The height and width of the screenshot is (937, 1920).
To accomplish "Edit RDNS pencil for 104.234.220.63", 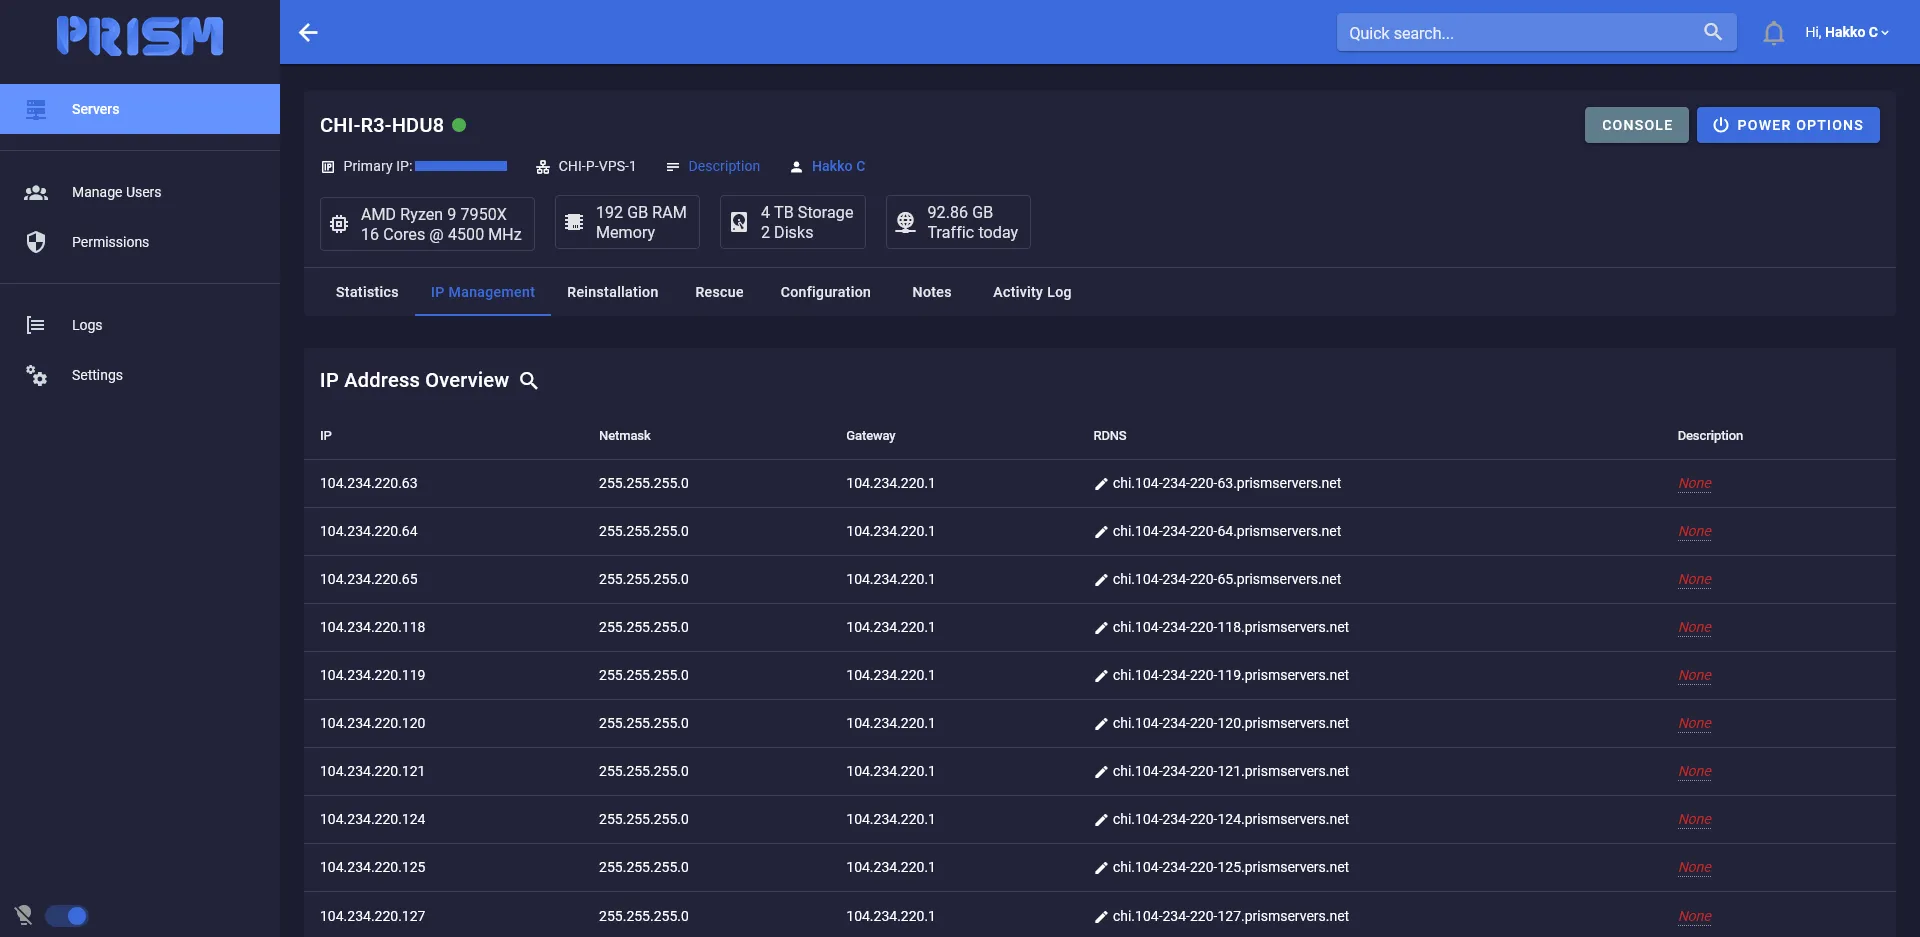I will (1101, 484).
